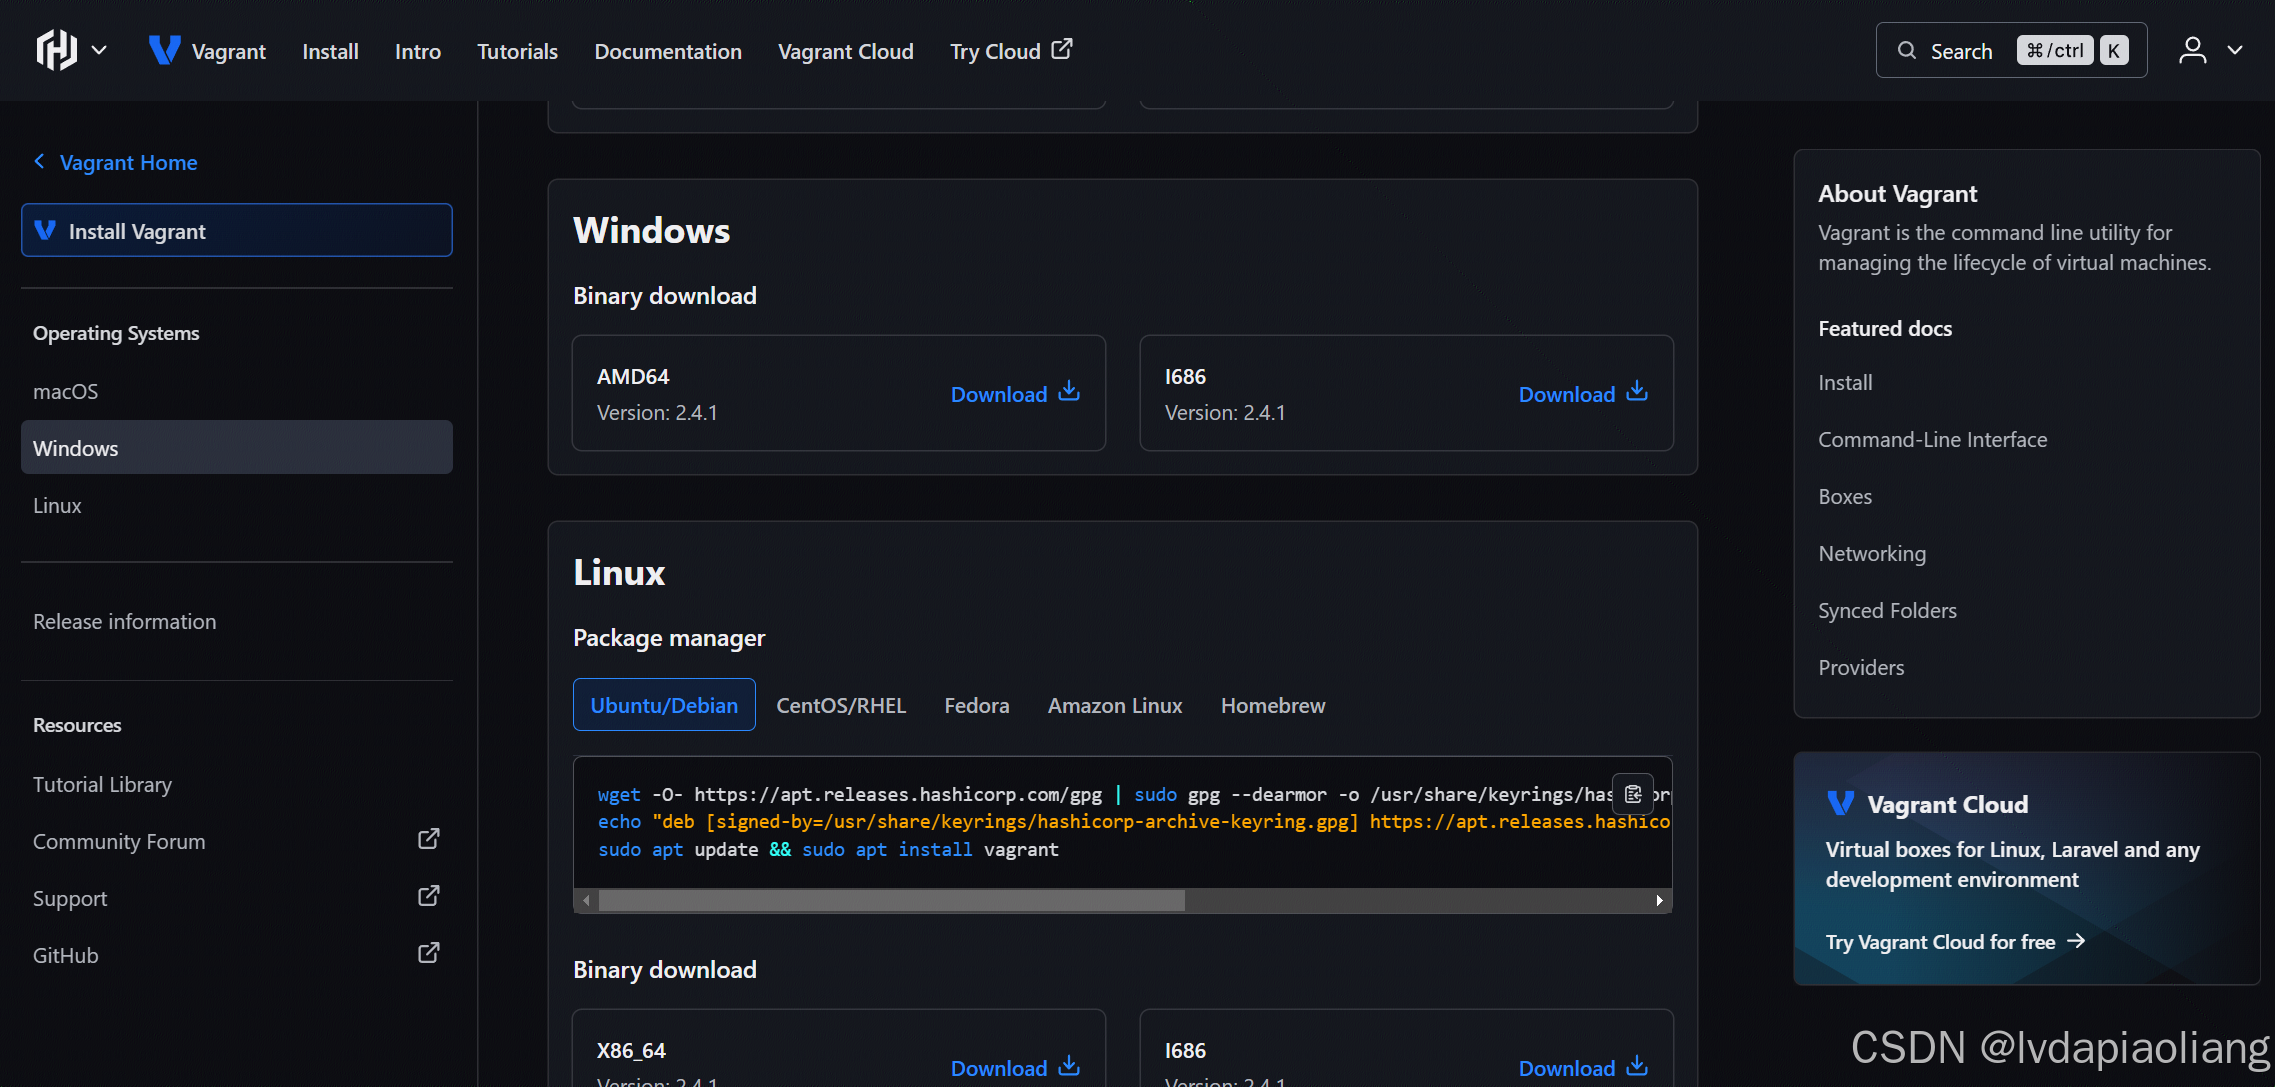The width and height of the screenshot is (2275, 1087).
Task: Open the Tutorials nav item
Action: (517, 51)
